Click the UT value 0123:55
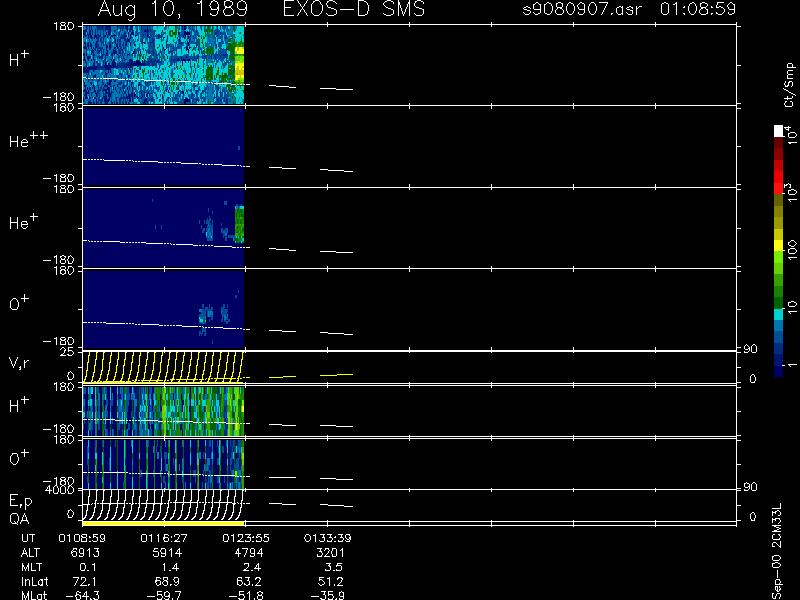The width and height of the screenshot is (800, 600). click(x=246, y=538)
